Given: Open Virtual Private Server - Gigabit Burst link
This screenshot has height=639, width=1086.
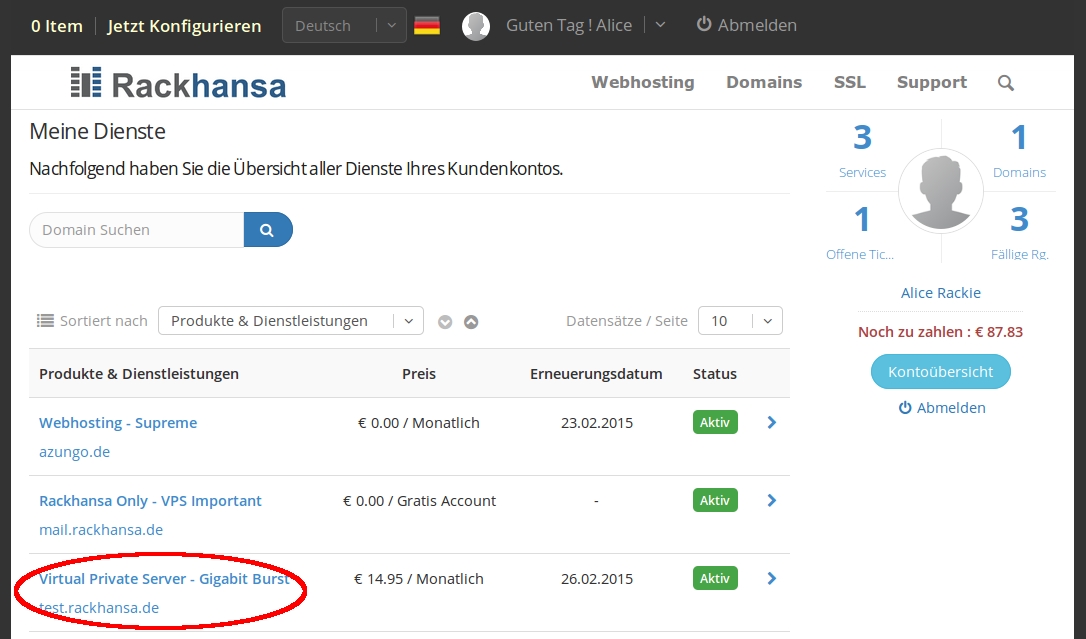Looking at the screenshot, I should point(164,579).
